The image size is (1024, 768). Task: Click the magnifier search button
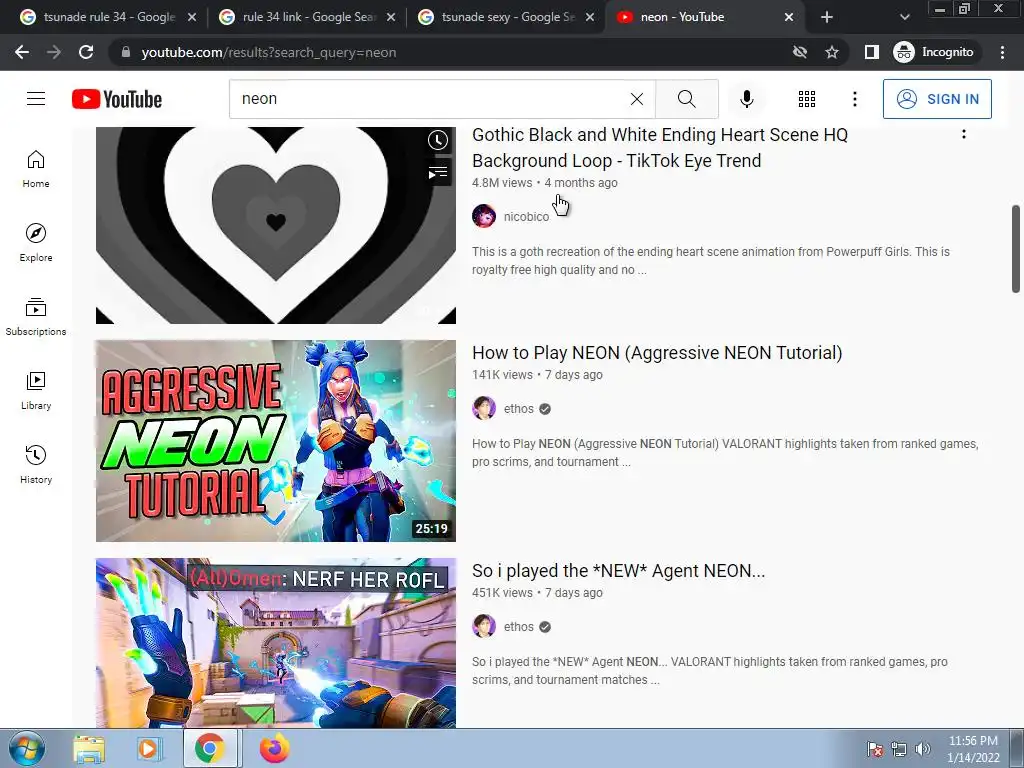tap(686, 99)
